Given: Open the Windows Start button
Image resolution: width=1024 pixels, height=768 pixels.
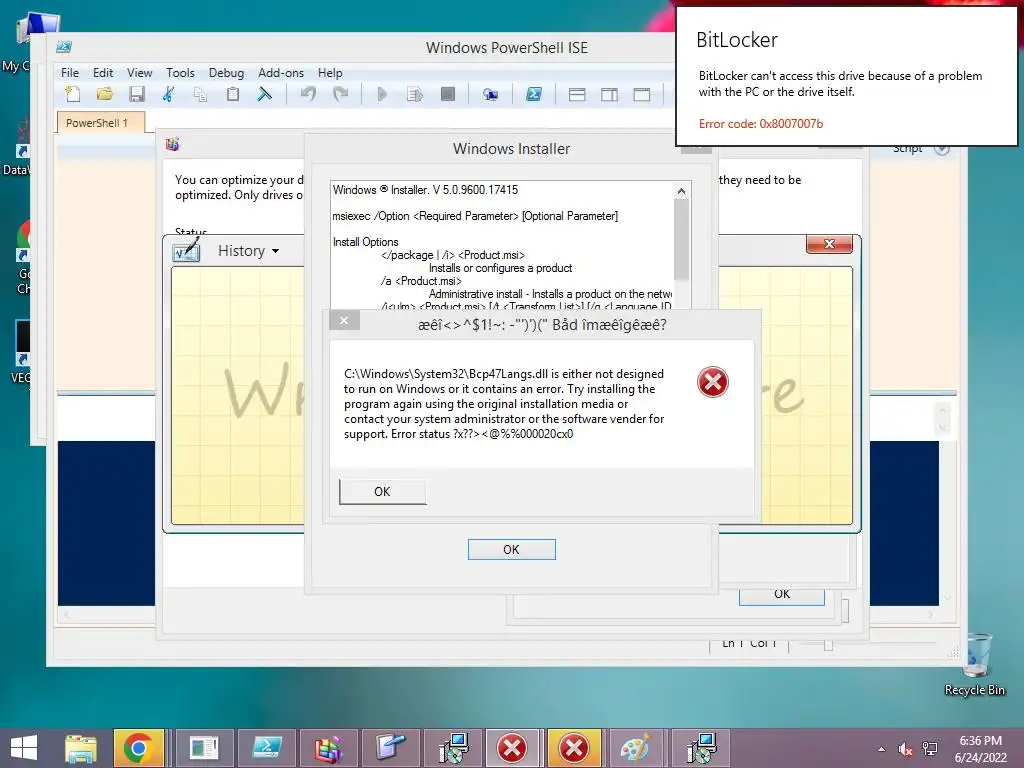Looking at the screenshot, I should 24,748.
